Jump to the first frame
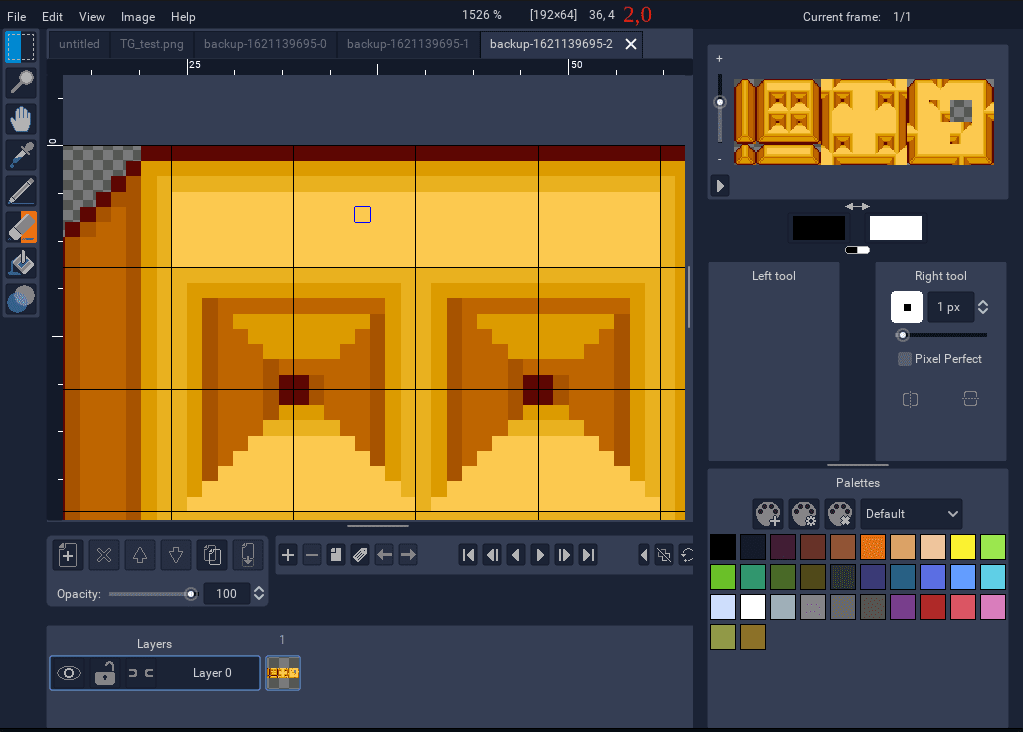The image size is (1023, 732). (x=468, y=555)
